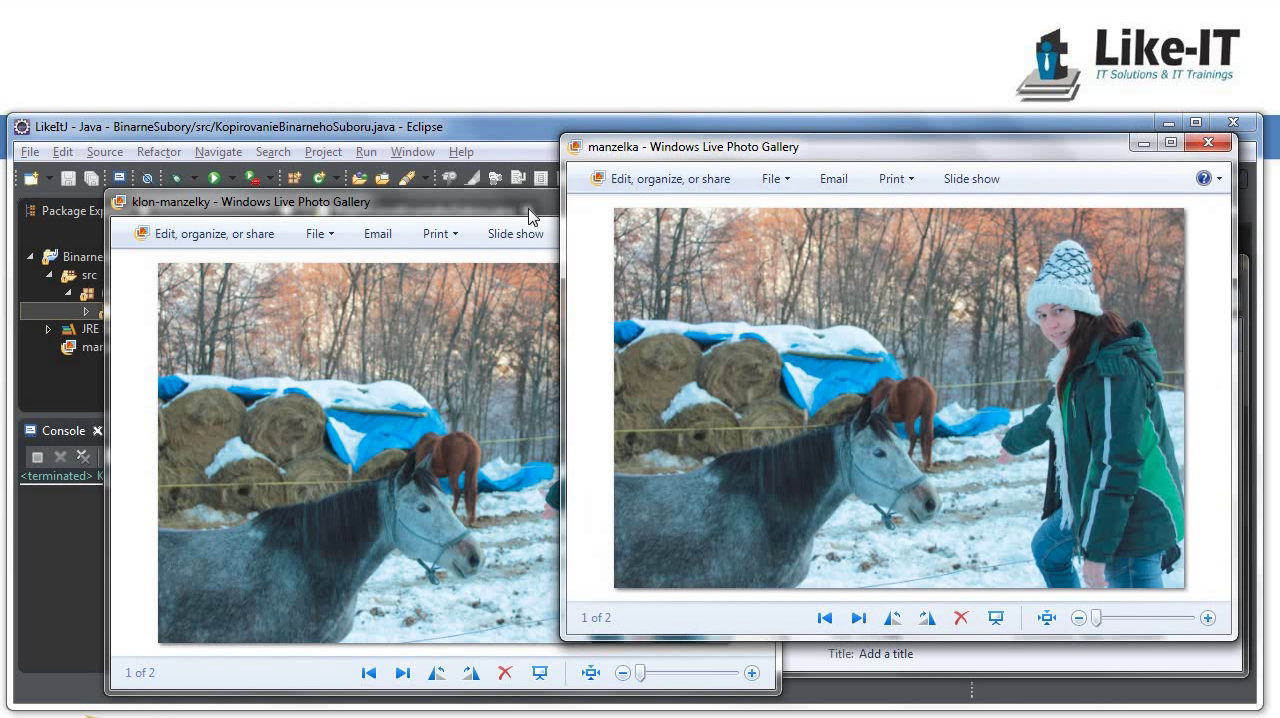Viewport: 1280px width, 718px height.
Task: Collapse the src folder tree node
Action: coord(48,275)
